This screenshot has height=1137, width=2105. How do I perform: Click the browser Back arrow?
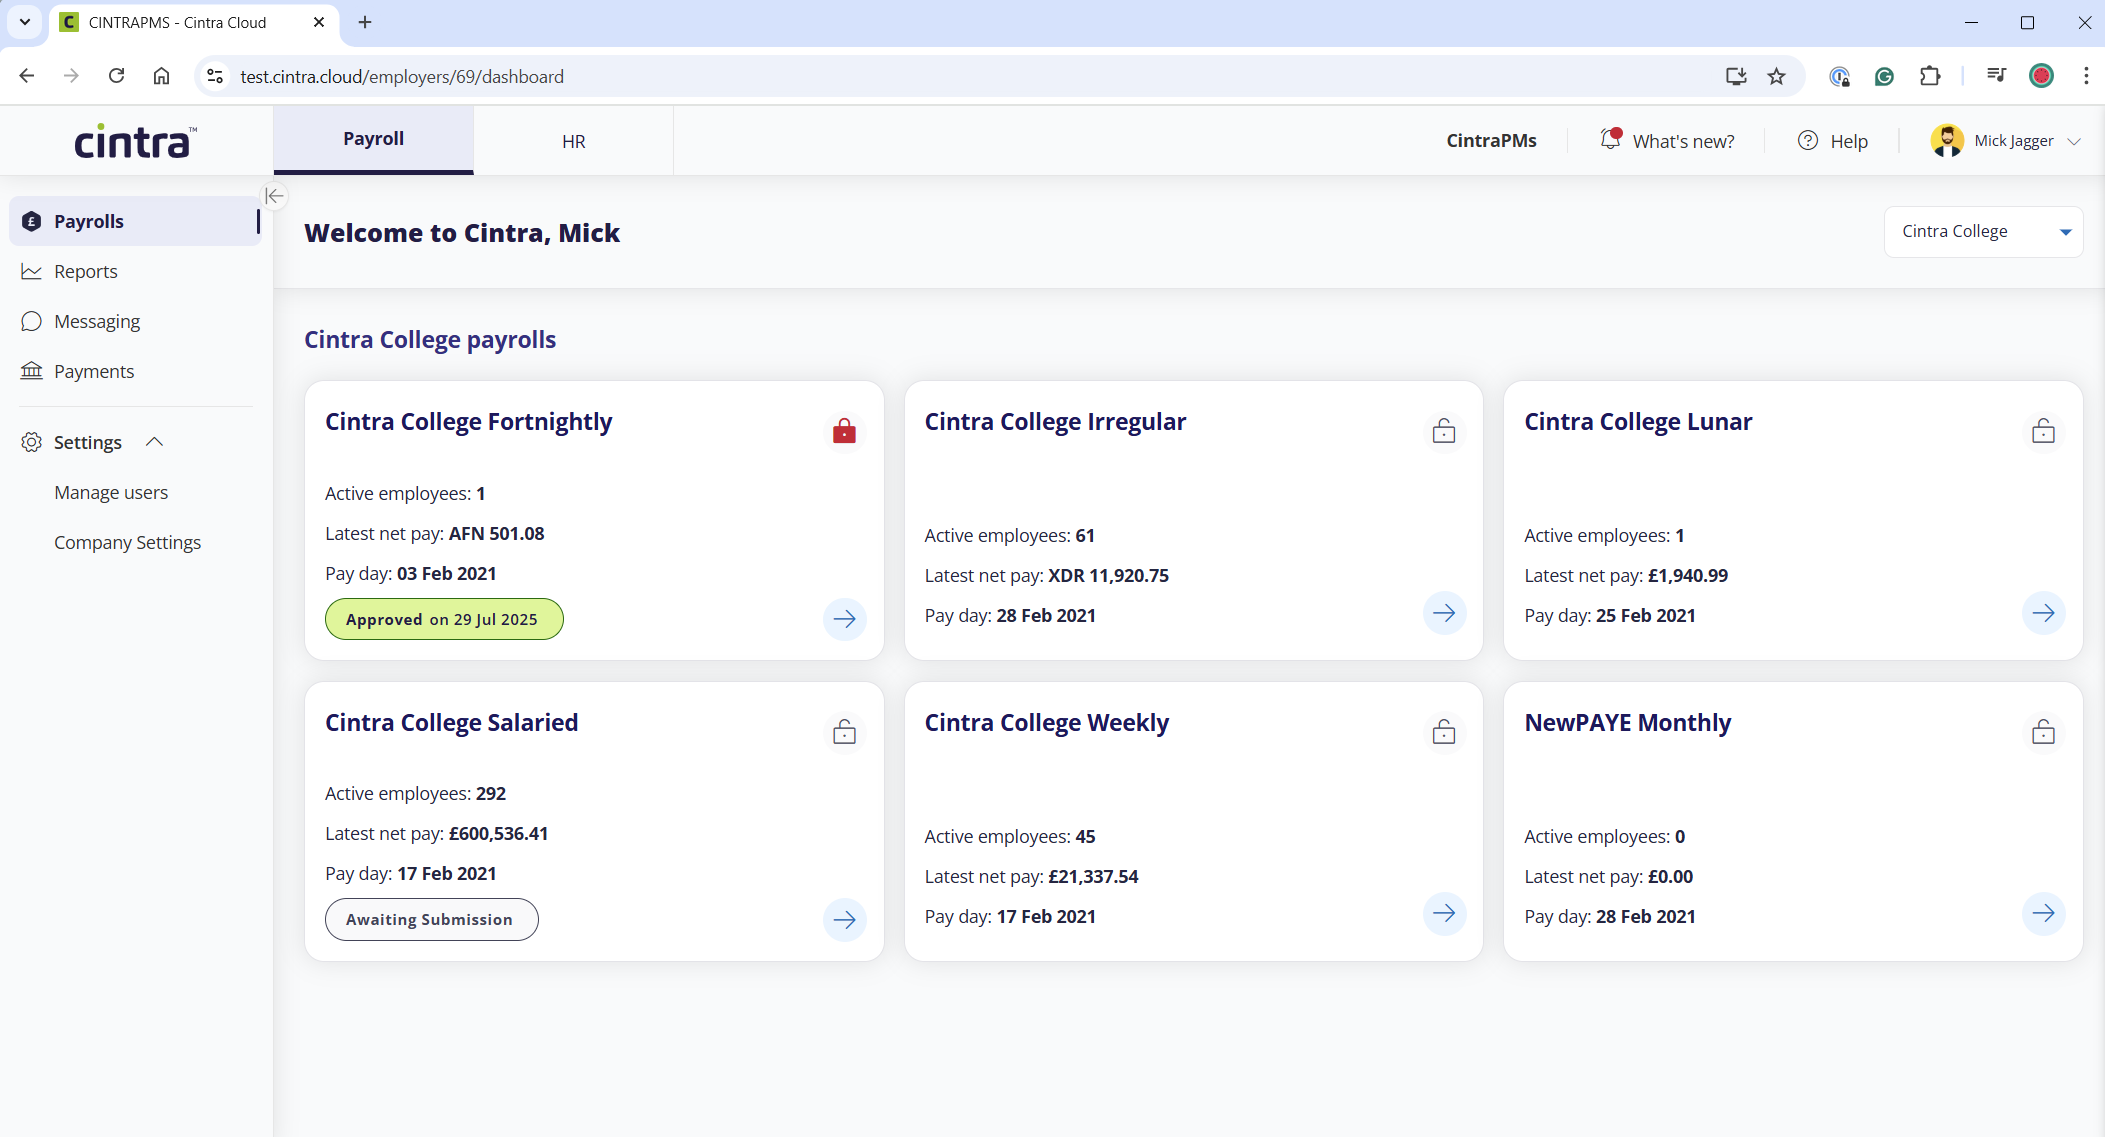tap(27, 76)
